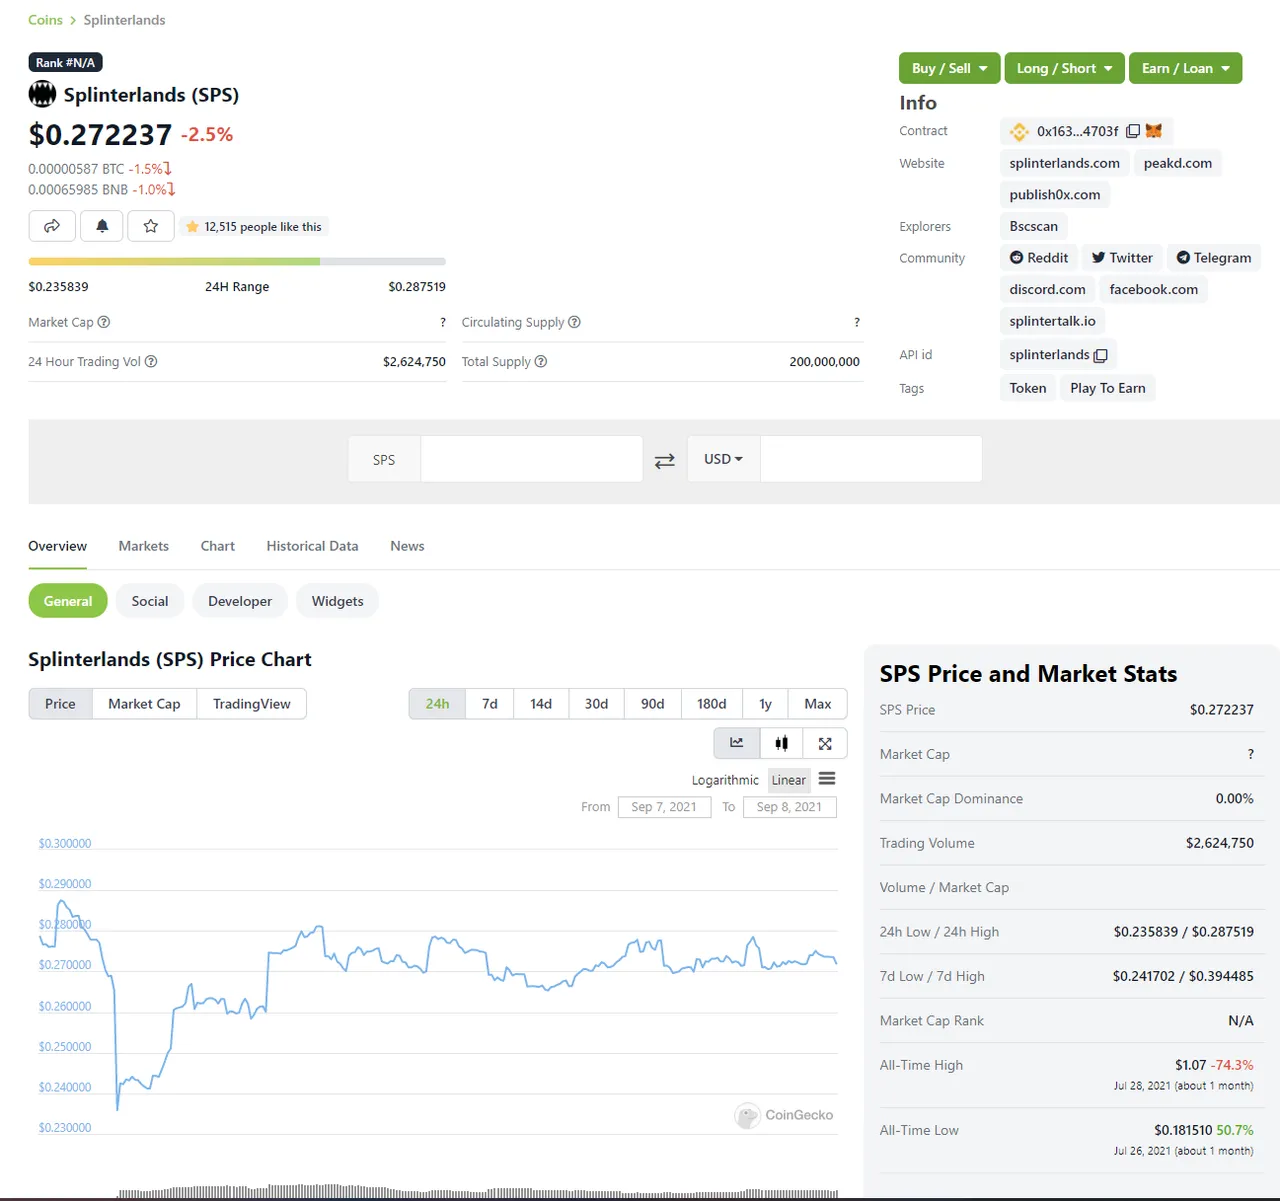Switch chart scale to Logarithmic
Screen dimensions: 1280x1201
[725, 780]
